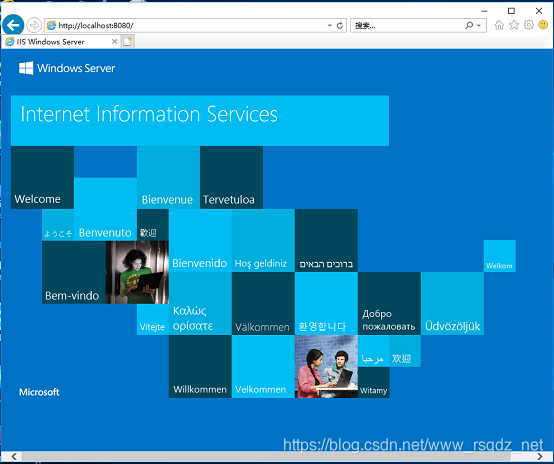The width and height of the screenshot is (554, 464).
Task: Maximize the browser window
Action: coord(511,11)
